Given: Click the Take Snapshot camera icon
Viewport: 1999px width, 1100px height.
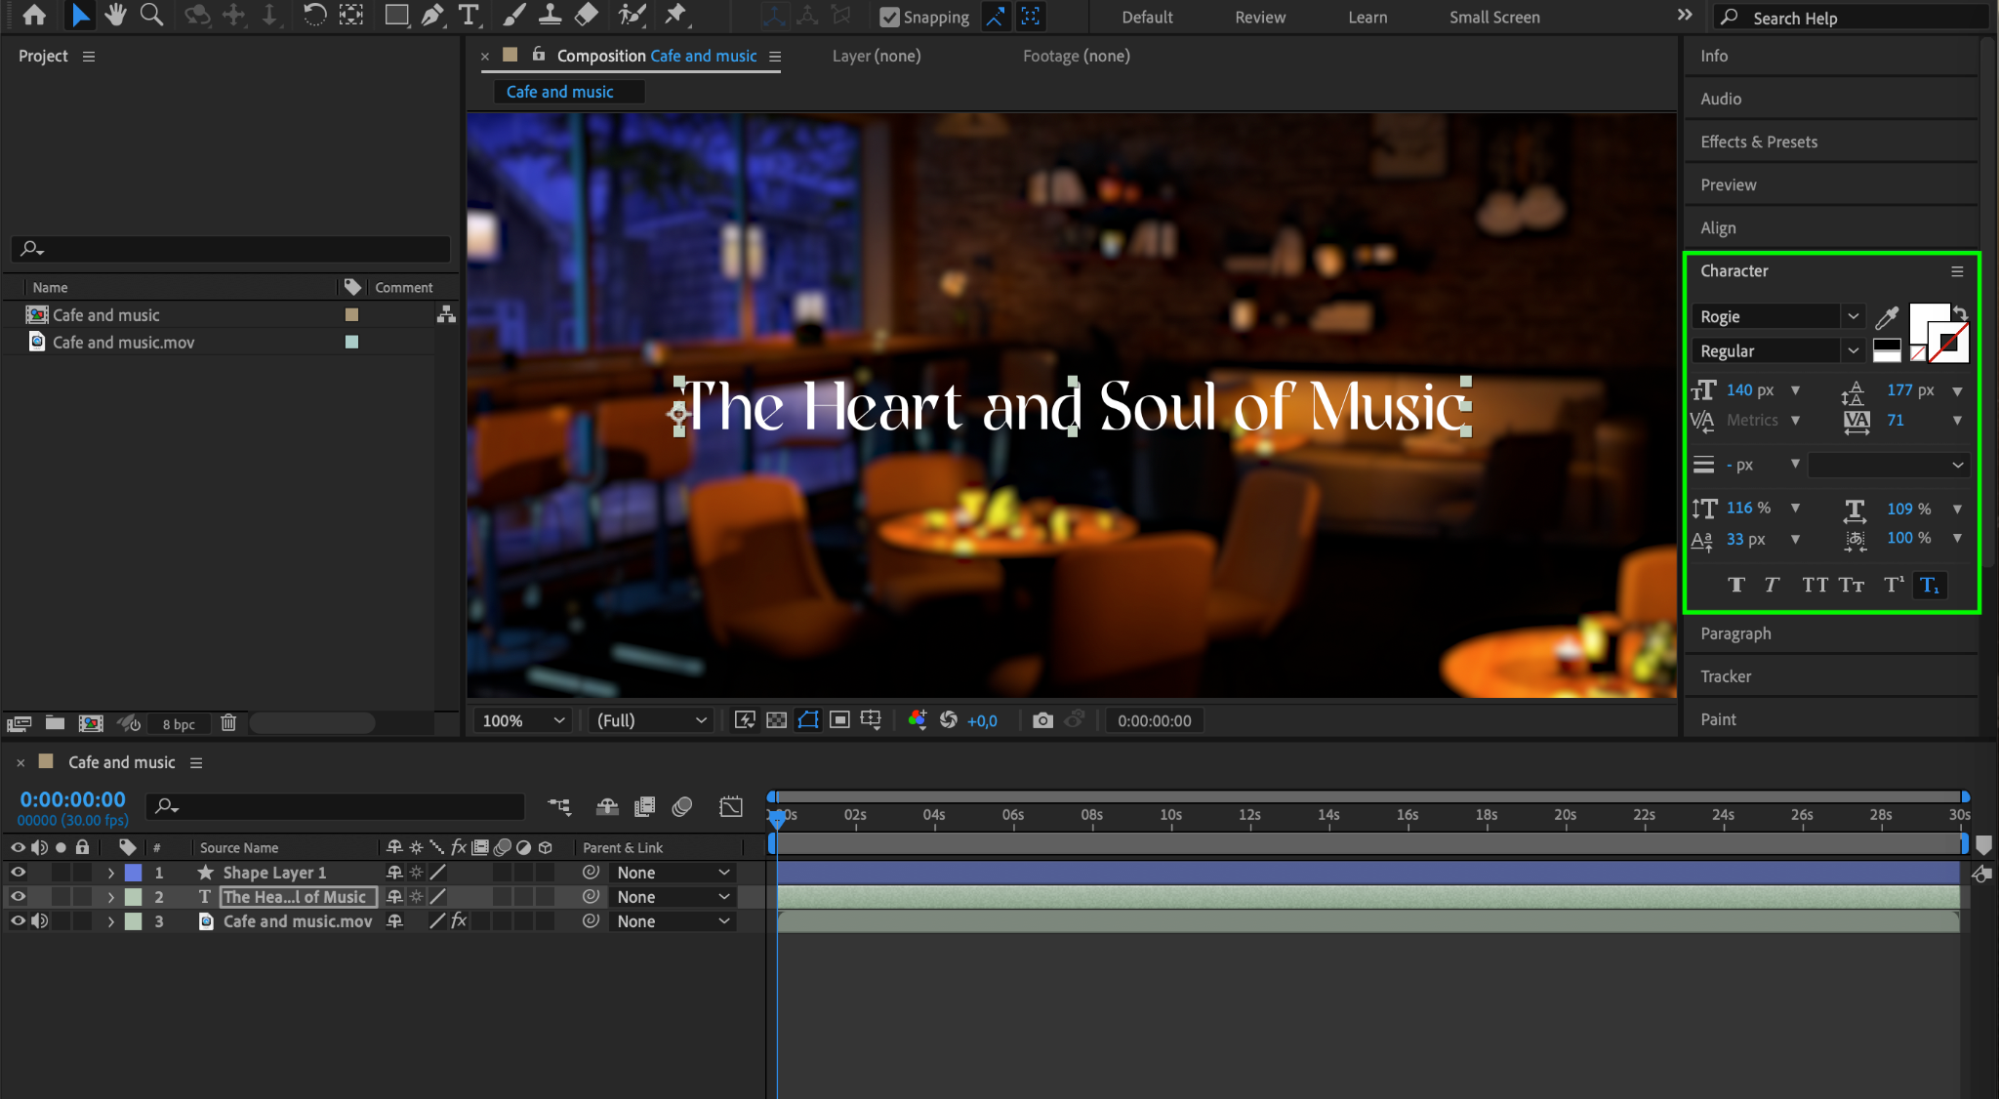Looking at the screenshot, I should coord(1042,720).
